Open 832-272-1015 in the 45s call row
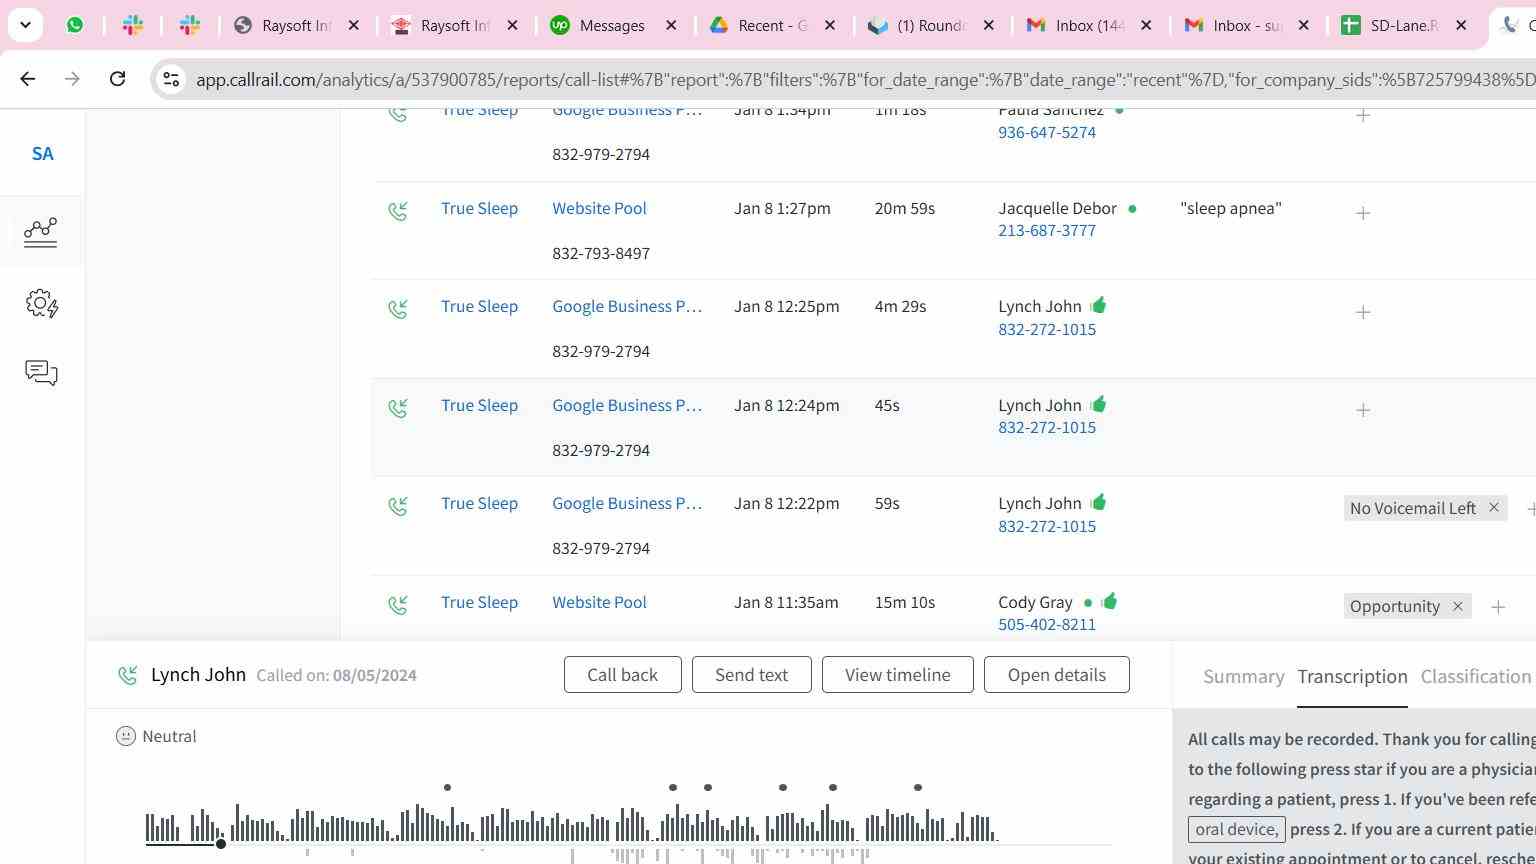The image size is (1536, 864). click(1047, 427)
